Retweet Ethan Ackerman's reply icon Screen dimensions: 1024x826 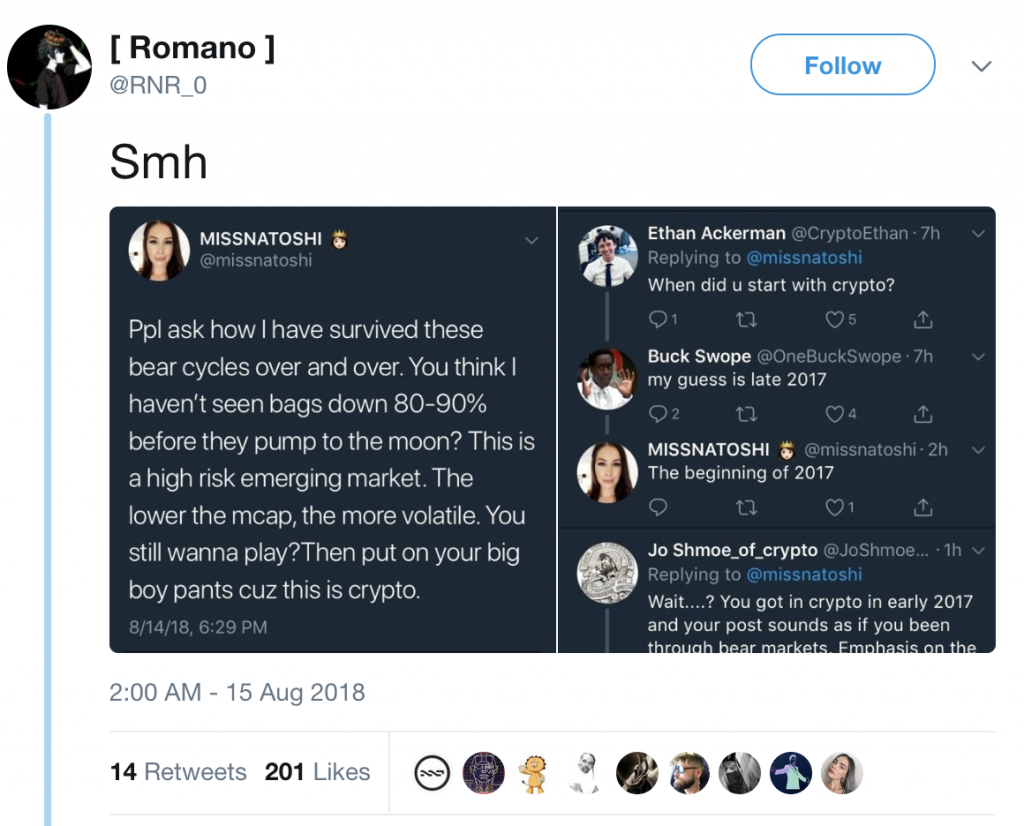[746, 320]
